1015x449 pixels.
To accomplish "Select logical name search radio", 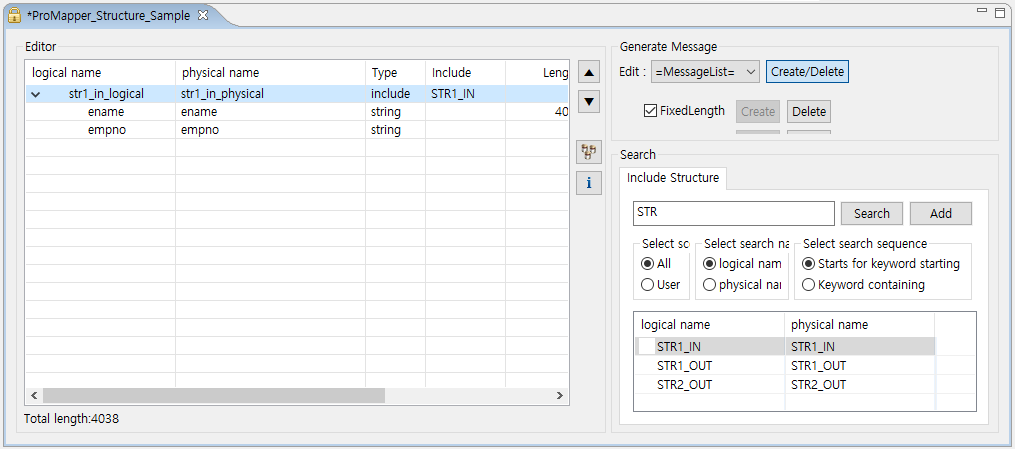I will [709, 264].
